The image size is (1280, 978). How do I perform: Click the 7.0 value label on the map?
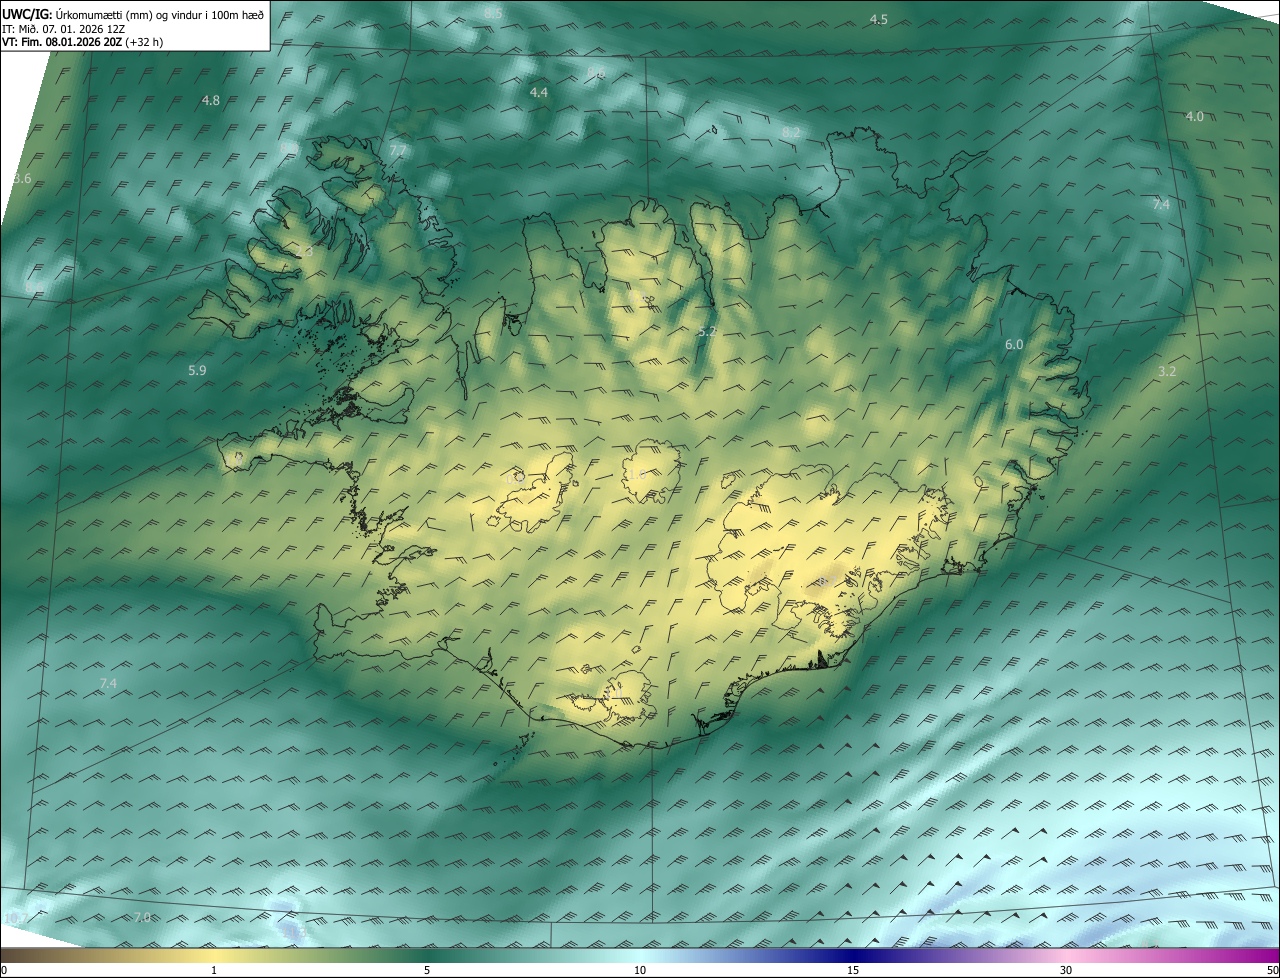tap(142, 917)
